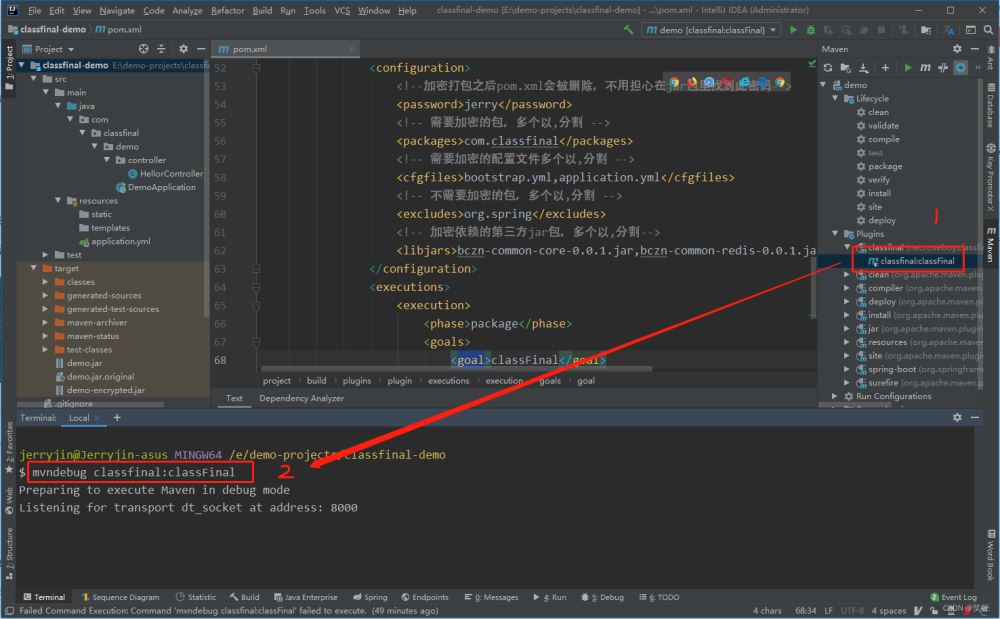Screen dimensions: 1000x619
Task: Click Generate Sources and Update Folders icon
Action: click(x=846, y=68)
